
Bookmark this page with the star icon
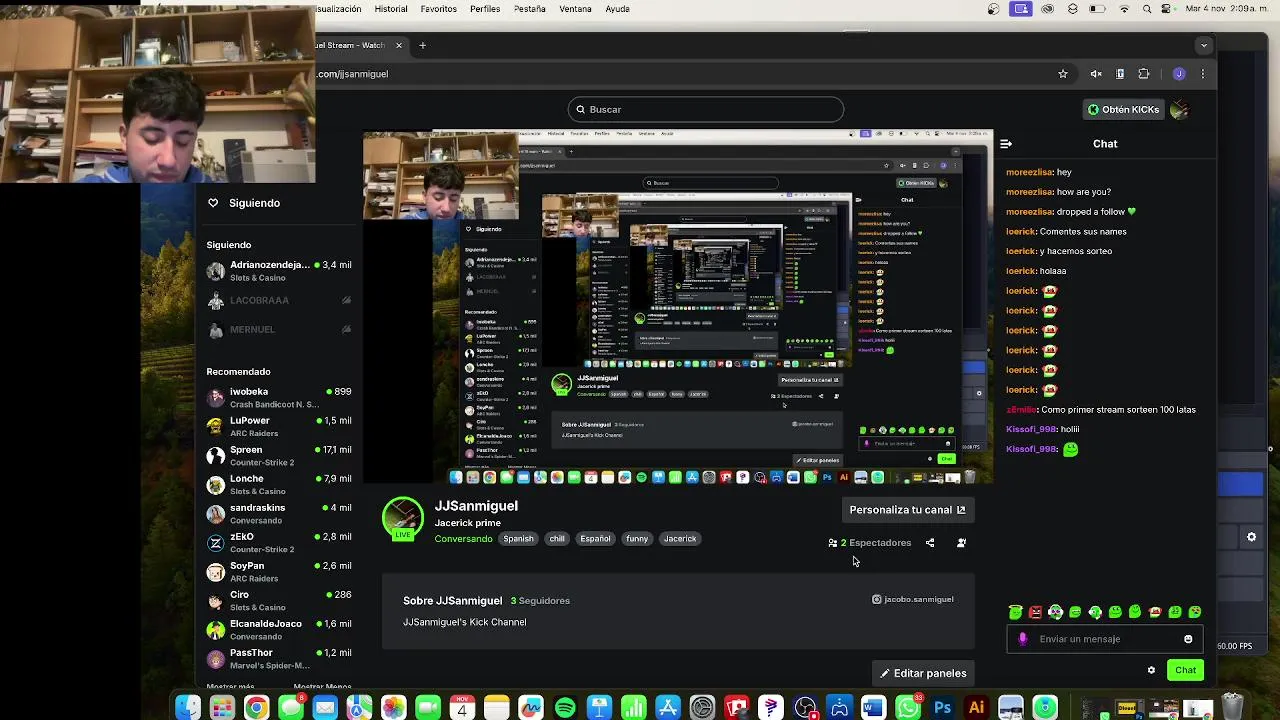[1063, 74]
